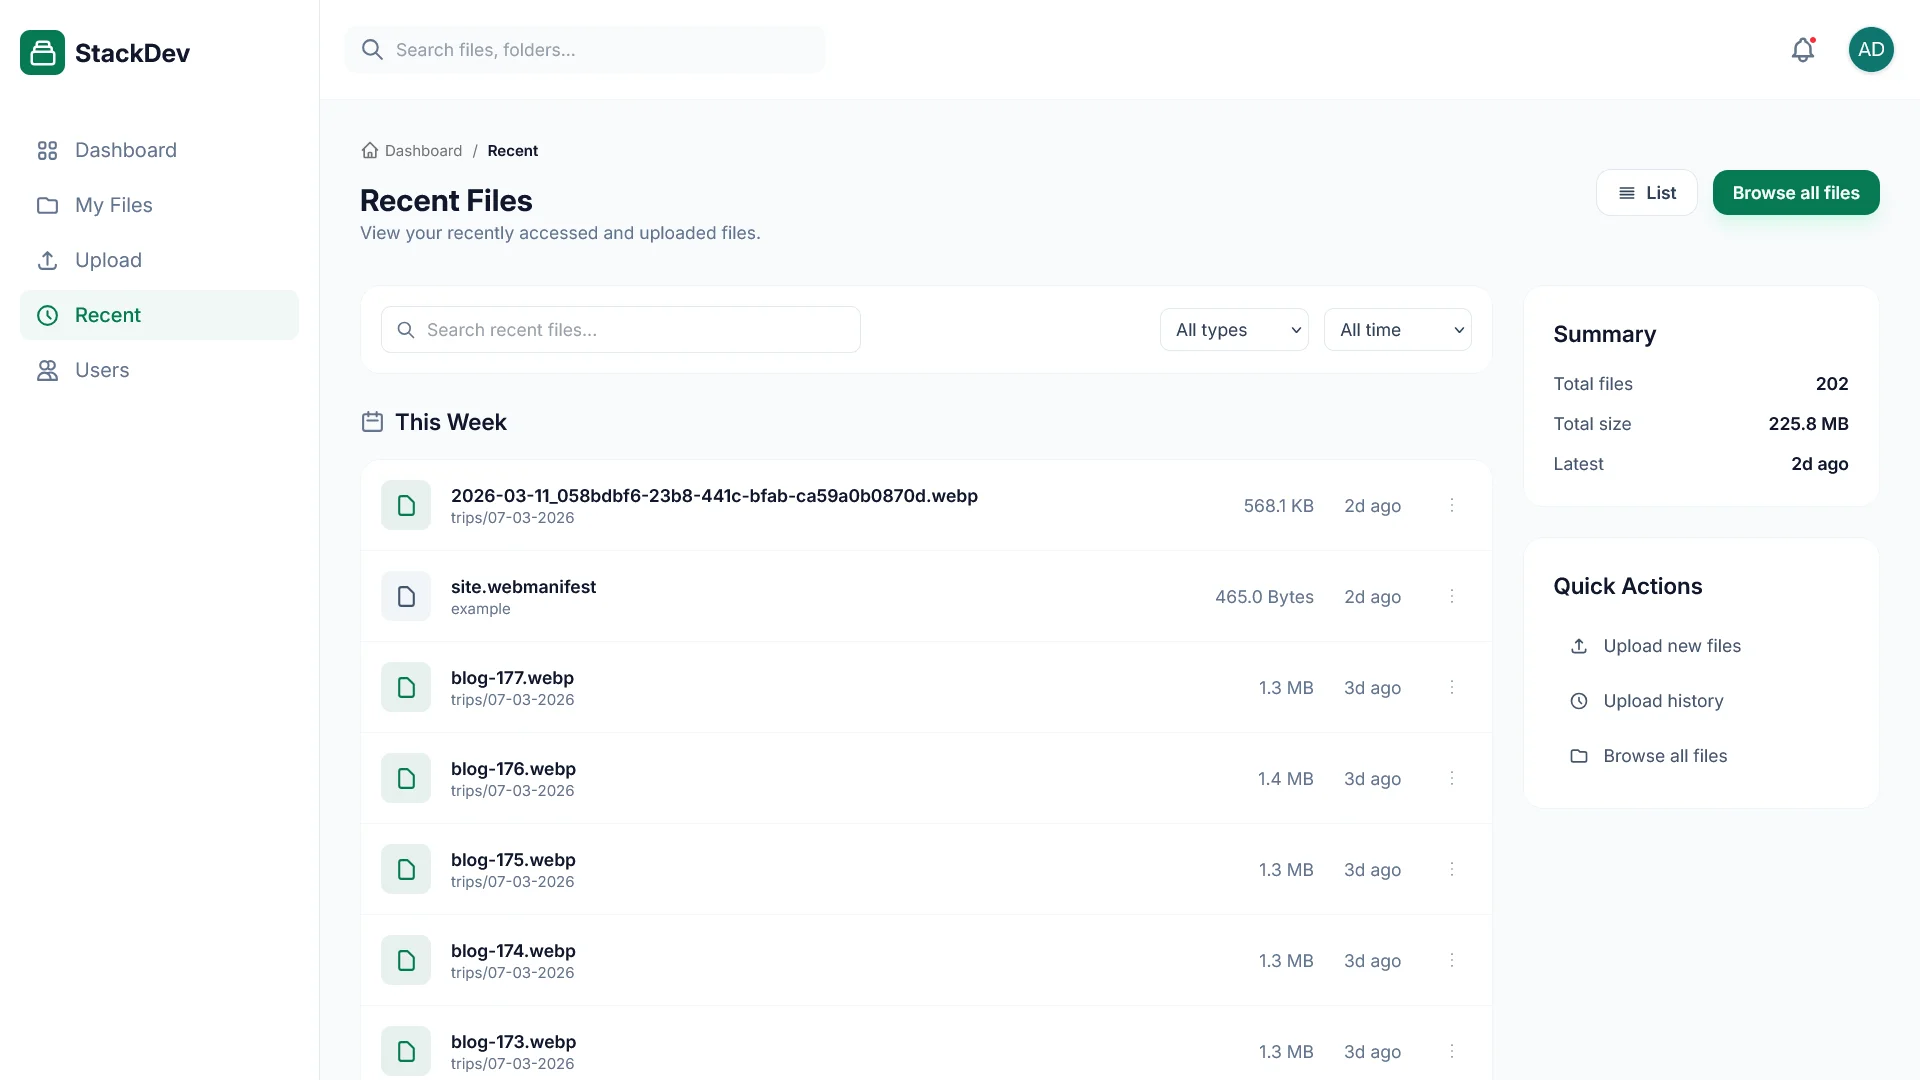Open the AD user avatar menu
This screenshot has width=1920, height=1080.
pos(1870,50)
